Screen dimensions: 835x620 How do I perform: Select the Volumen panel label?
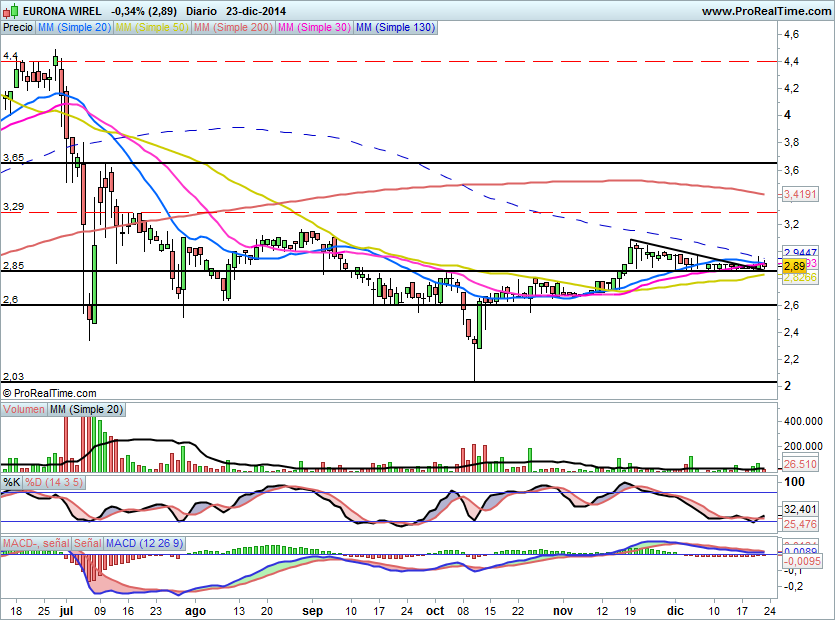[x=24, y=409]
